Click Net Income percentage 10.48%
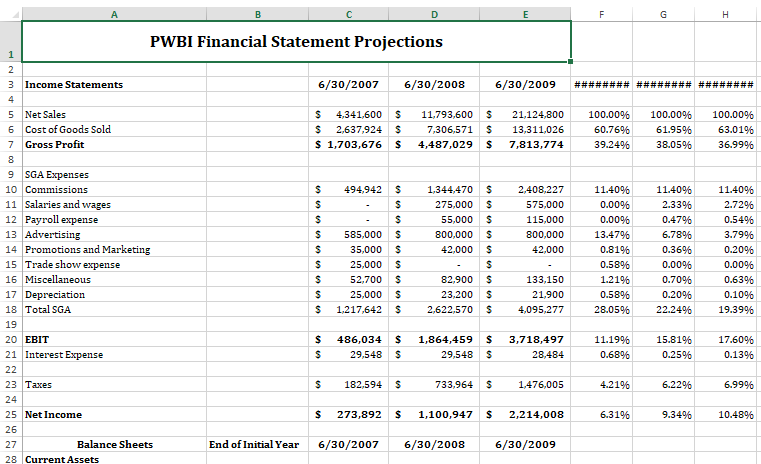The width and height of the screenshot is (761, 464). coord(736,414)
